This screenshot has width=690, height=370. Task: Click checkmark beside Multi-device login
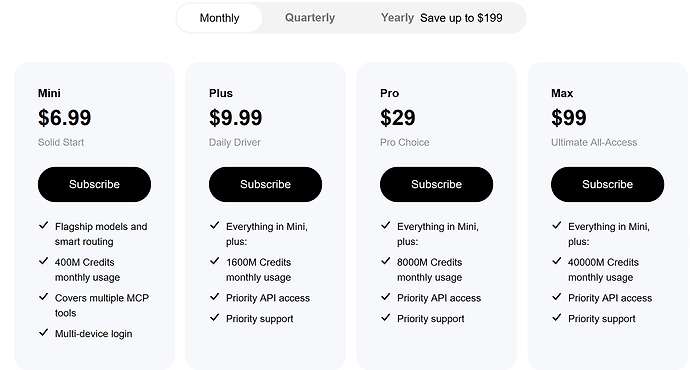pyautogui.click(x=44, y=333)
